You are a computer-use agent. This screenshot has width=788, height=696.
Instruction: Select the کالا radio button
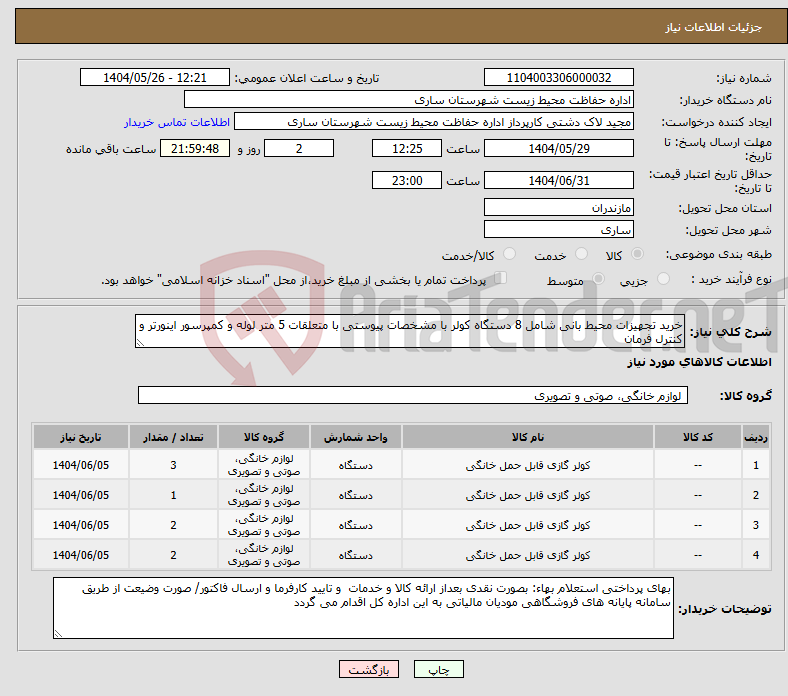[x=638, y=255]
